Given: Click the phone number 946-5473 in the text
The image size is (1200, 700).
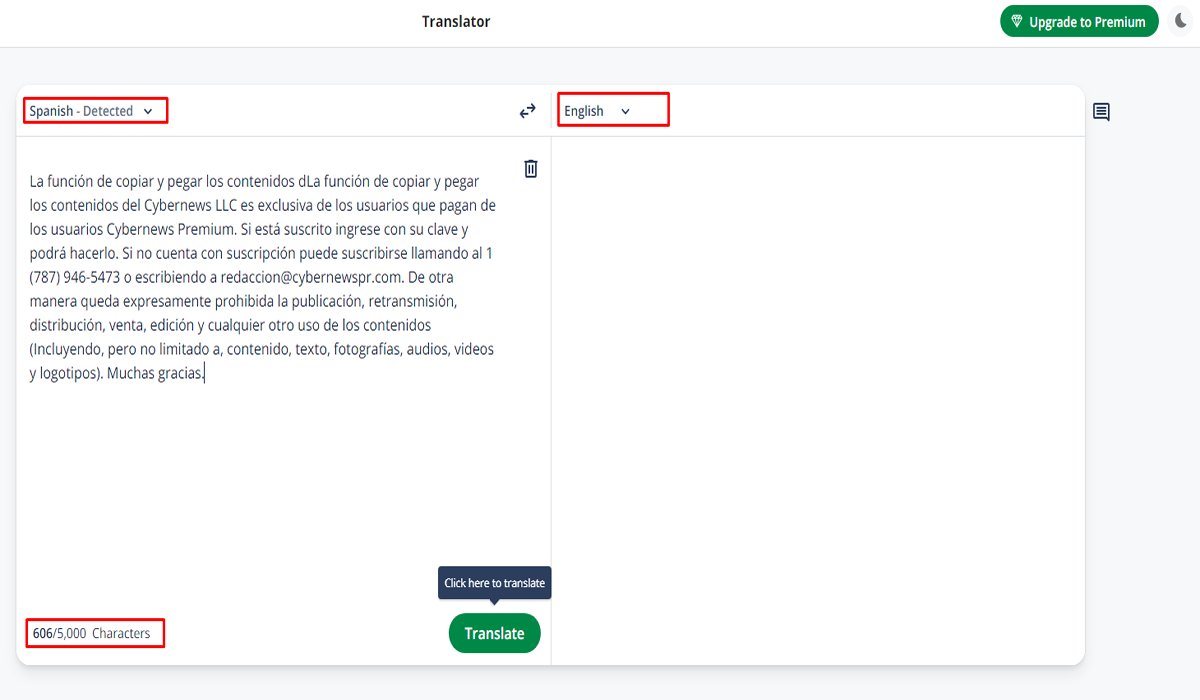Looking at the screenshot, I should [91, 277].
